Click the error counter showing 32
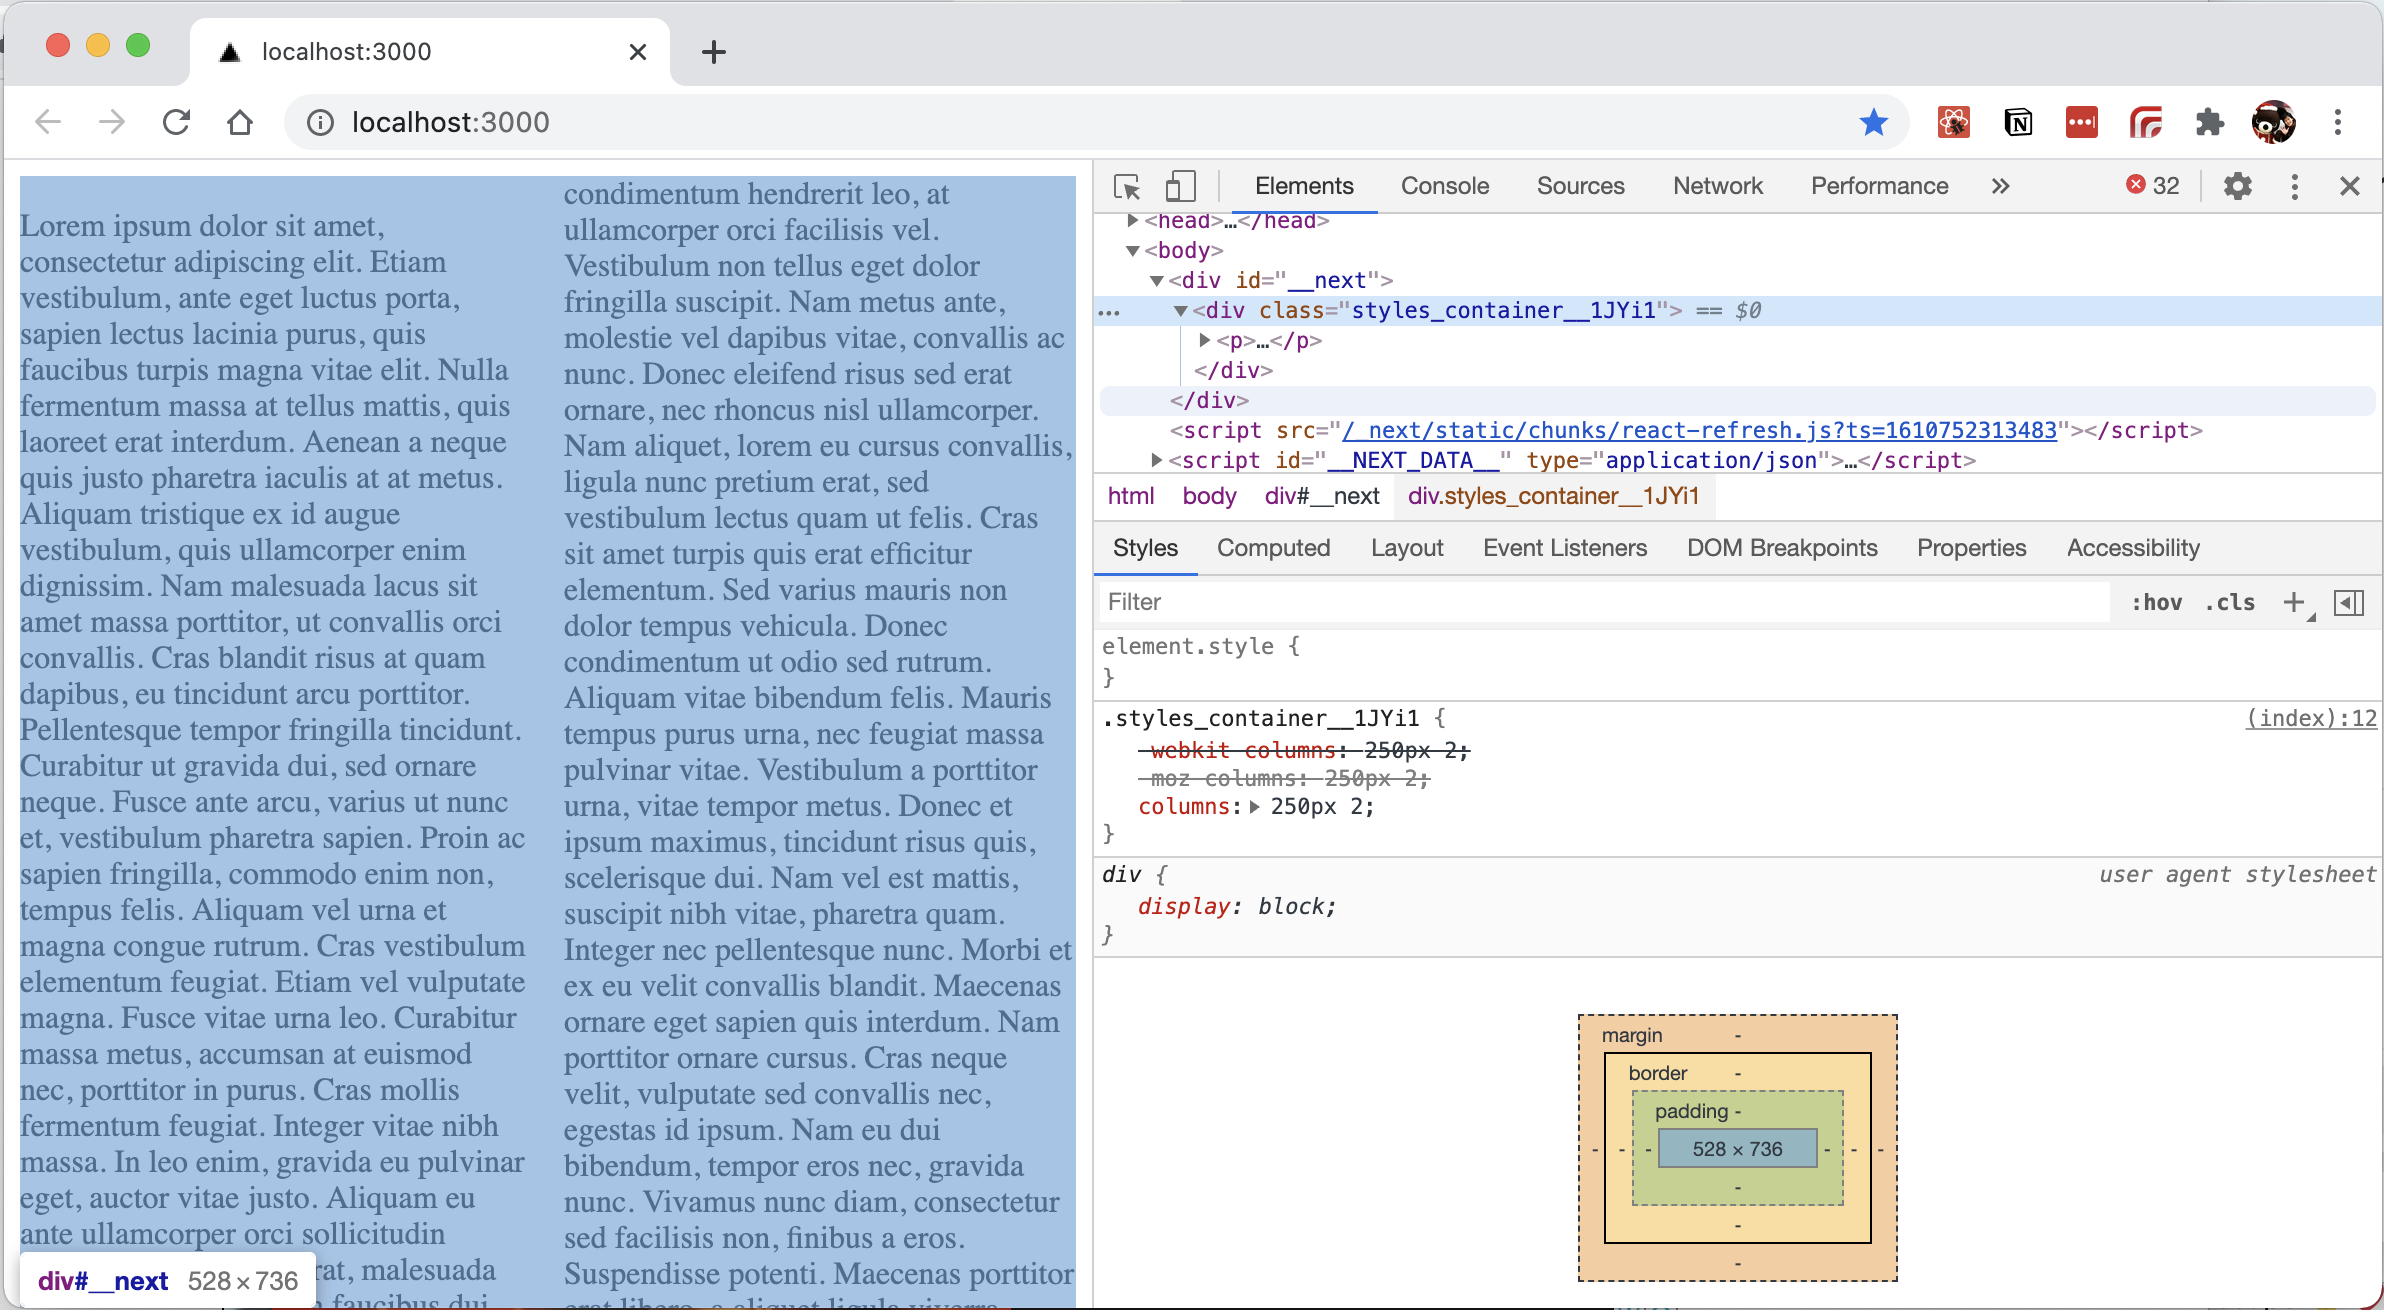The image size is (2384, 1310). [2152, 185]
